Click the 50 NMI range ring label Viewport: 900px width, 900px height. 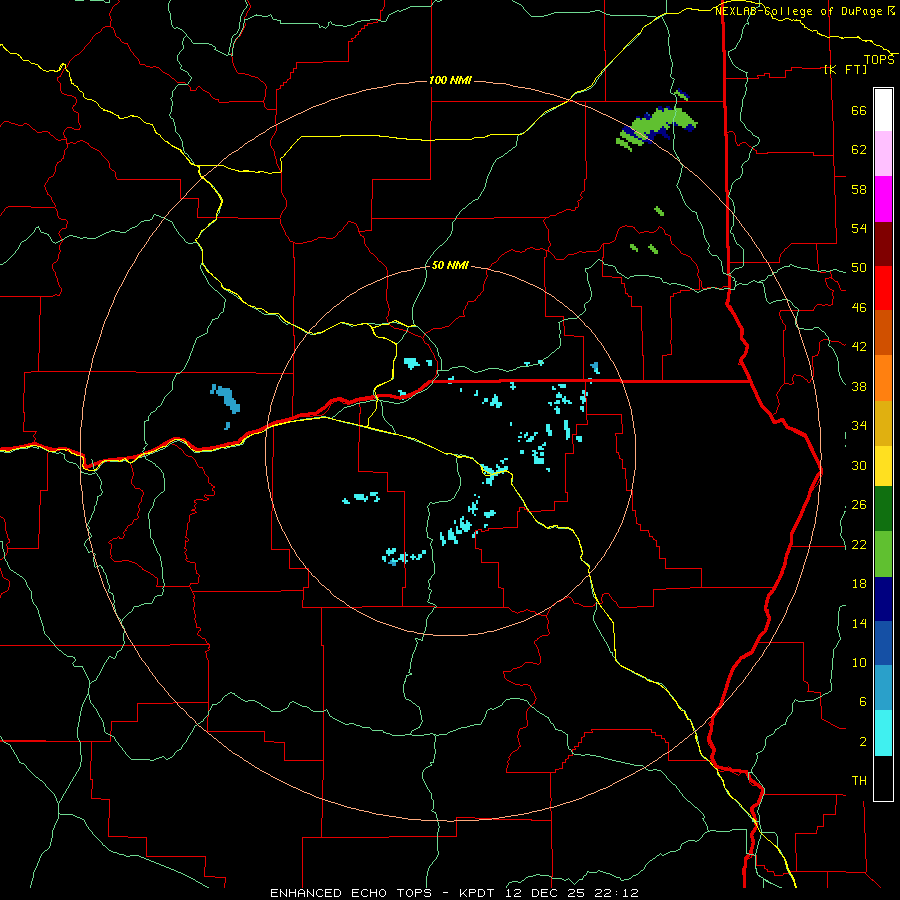click(450, 265)
